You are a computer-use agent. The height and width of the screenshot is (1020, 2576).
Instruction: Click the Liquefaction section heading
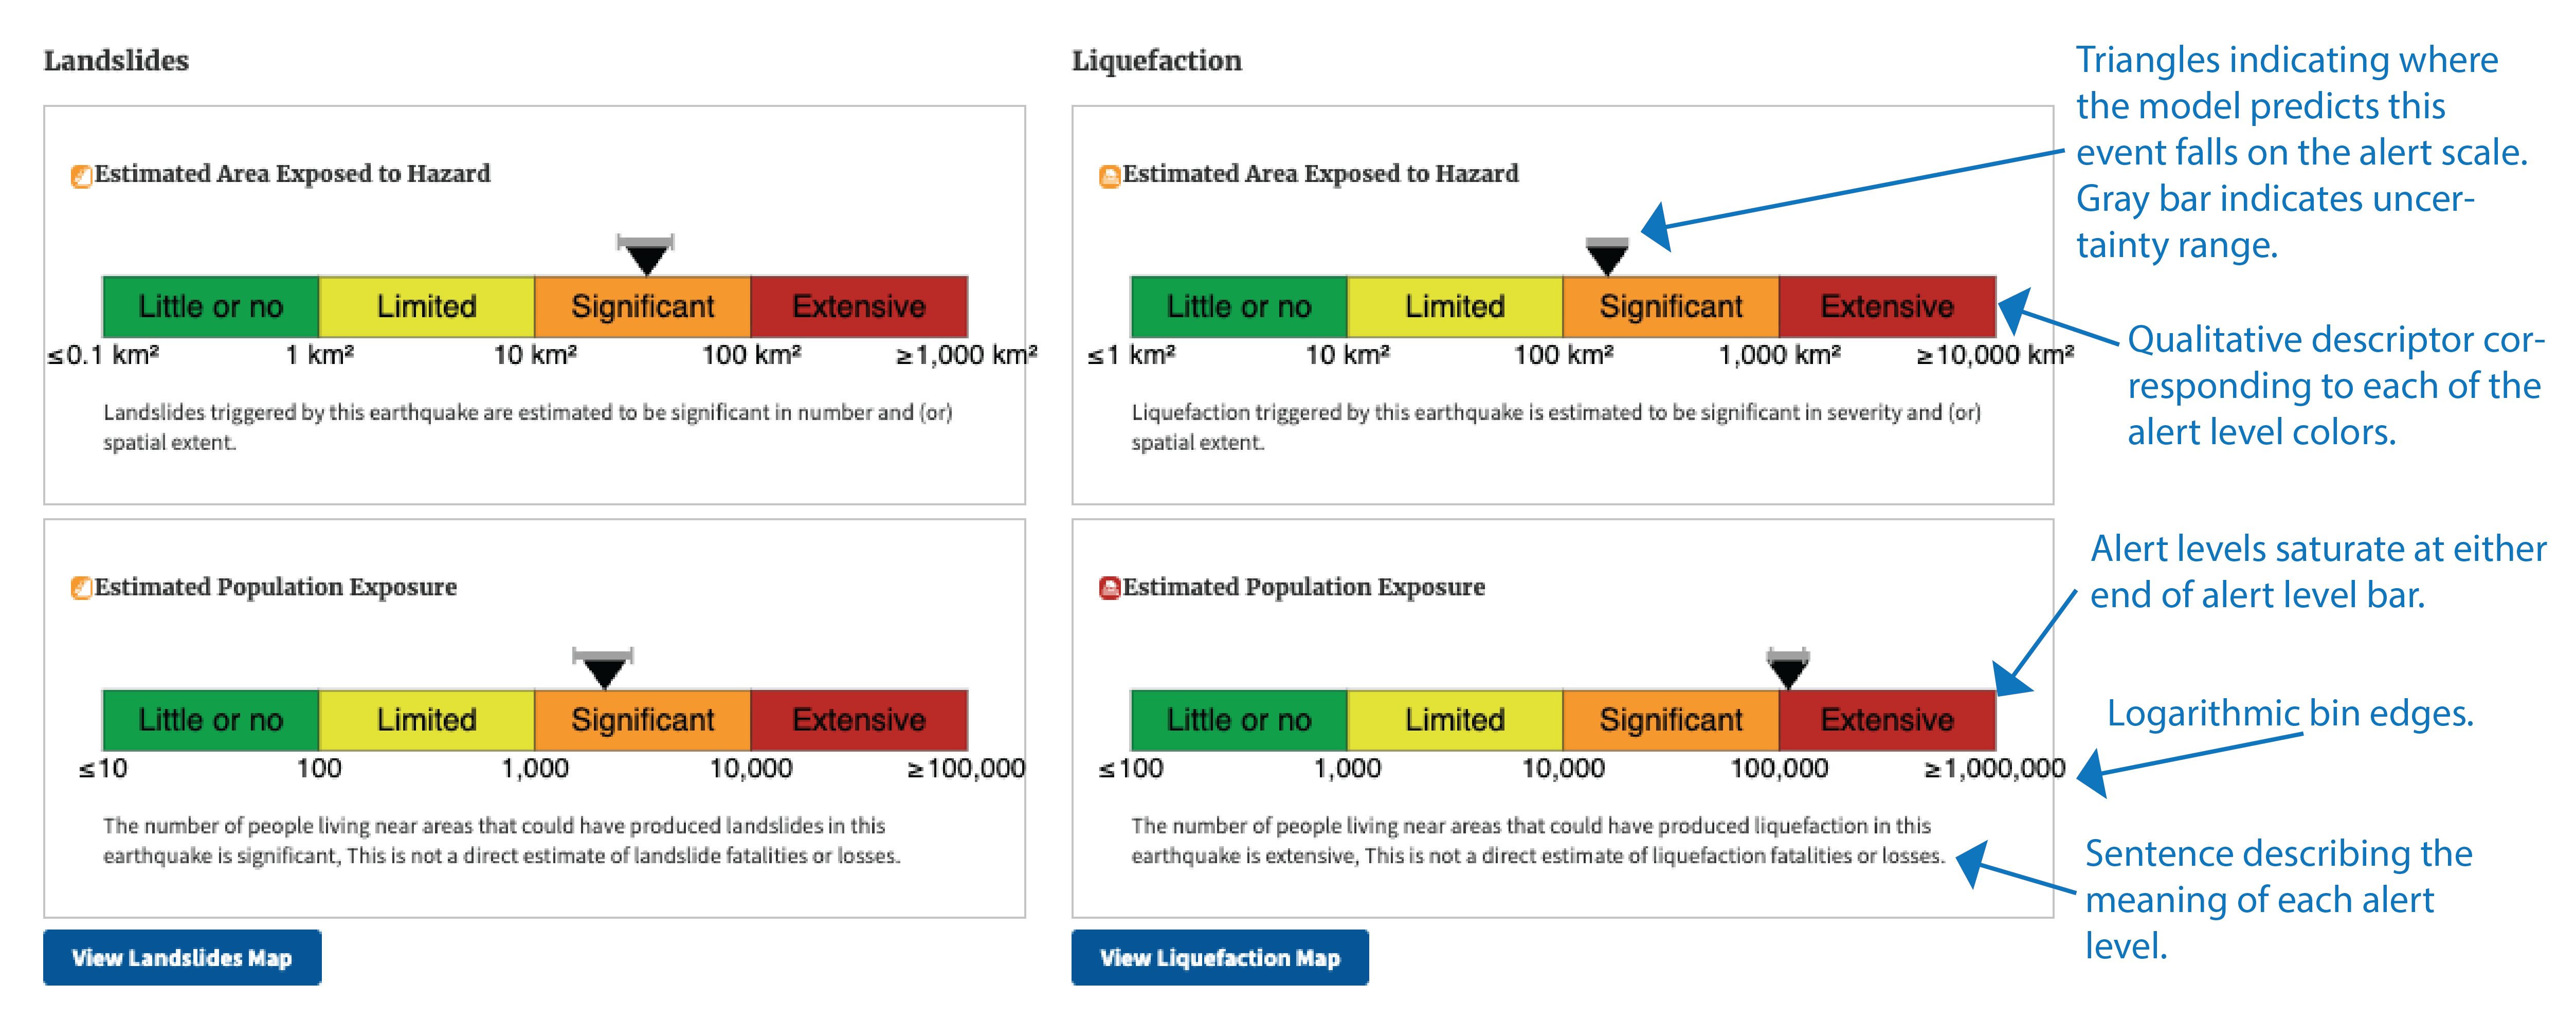pyautogui.click(x=1157, y=60)
